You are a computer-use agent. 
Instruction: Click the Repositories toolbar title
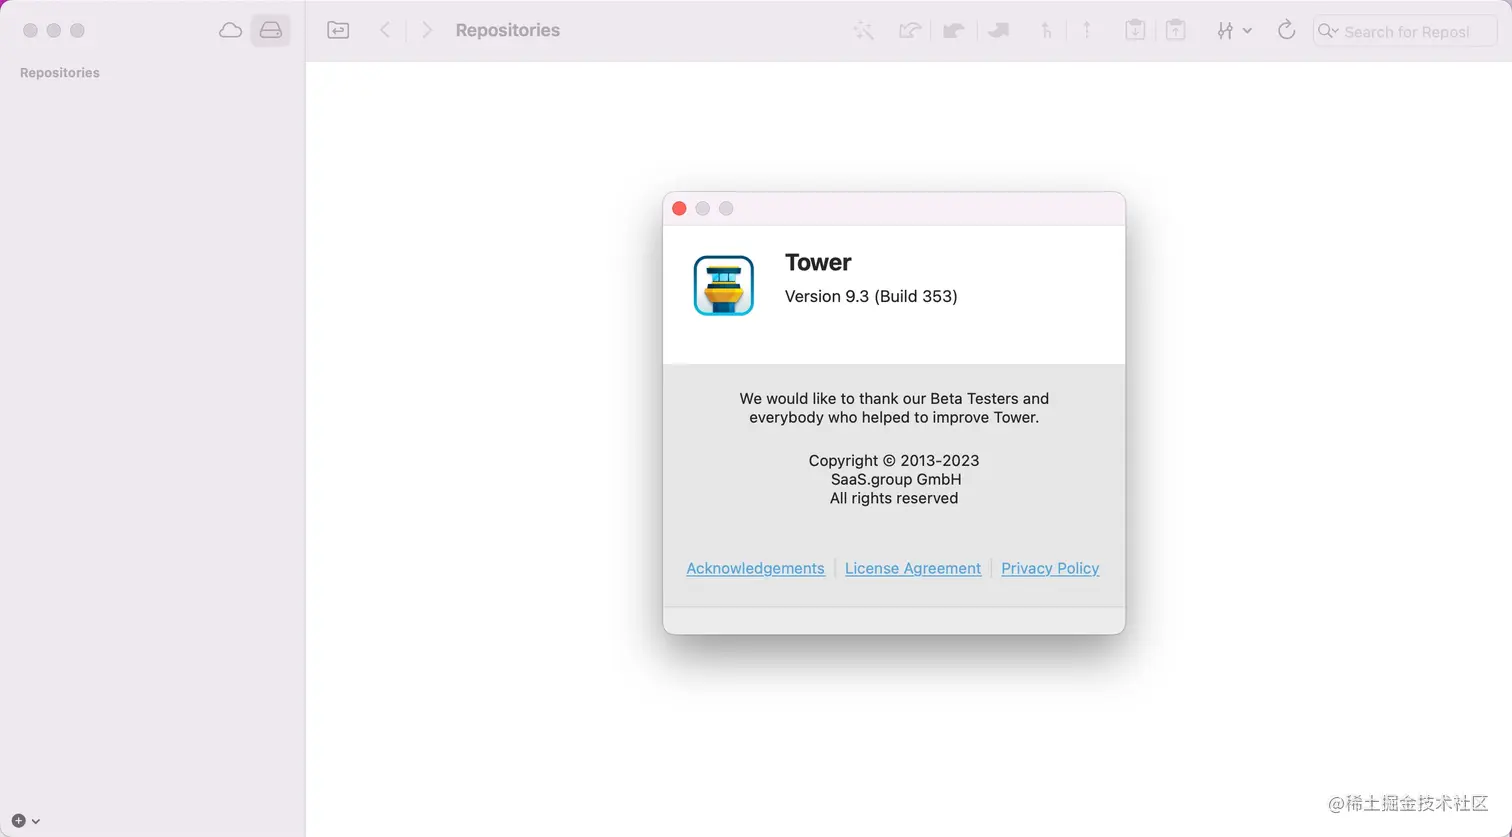coord(508,30)
